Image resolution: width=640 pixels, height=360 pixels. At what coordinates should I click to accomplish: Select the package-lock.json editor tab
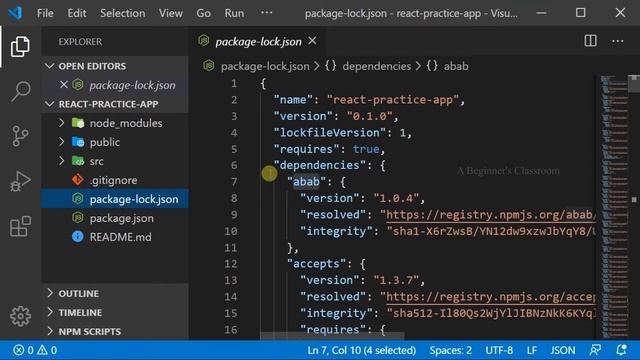click(x=258, y=41)
